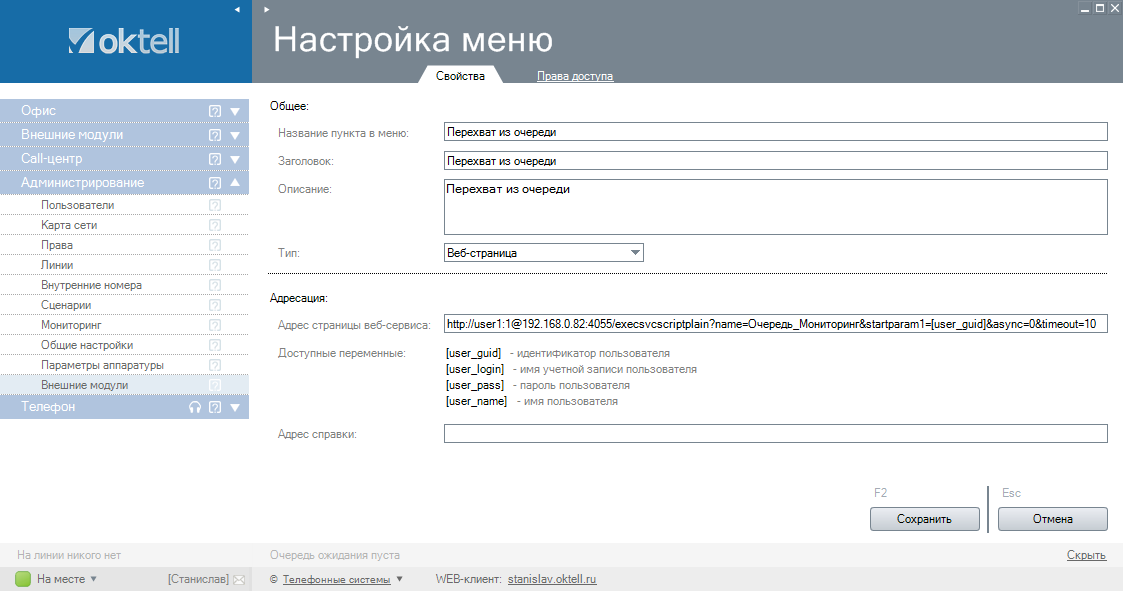Open help icon next to Пользователи
The height and width of the screenshot is (591, 1123).
coord(214,205)
